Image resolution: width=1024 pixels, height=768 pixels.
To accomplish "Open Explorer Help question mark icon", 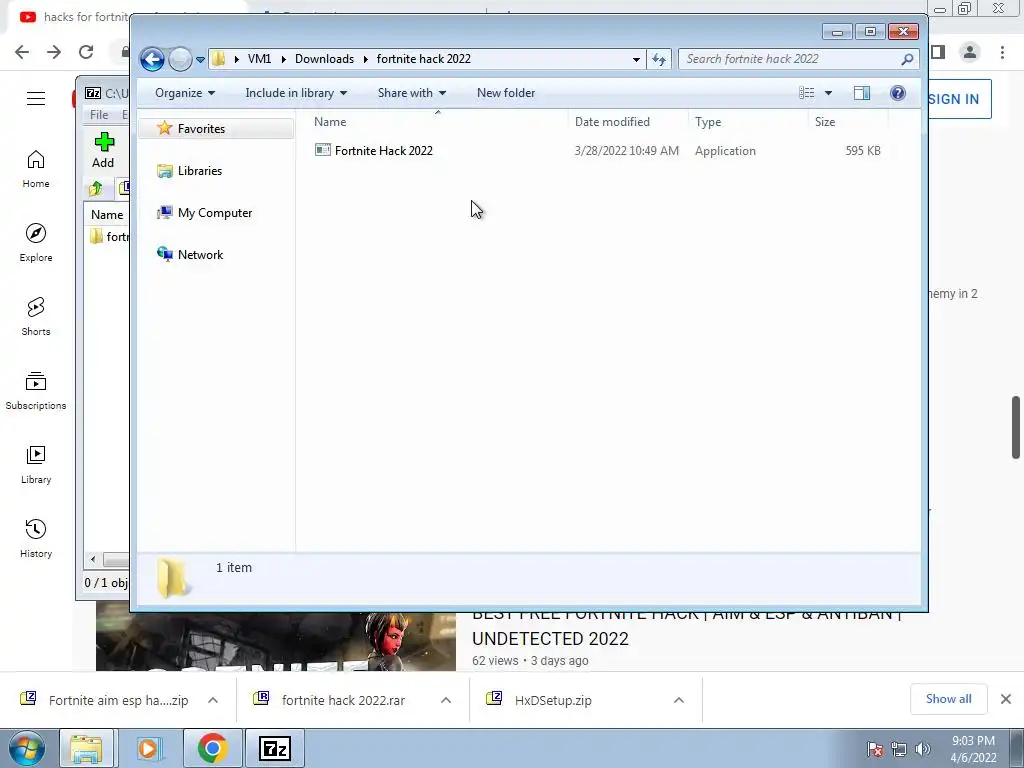I will click(898, 93).
